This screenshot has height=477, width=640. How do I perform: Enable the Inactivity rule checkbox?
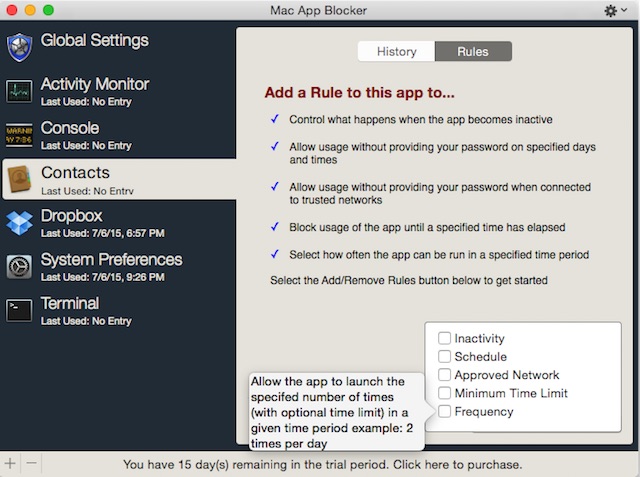(x=445, y=339)
